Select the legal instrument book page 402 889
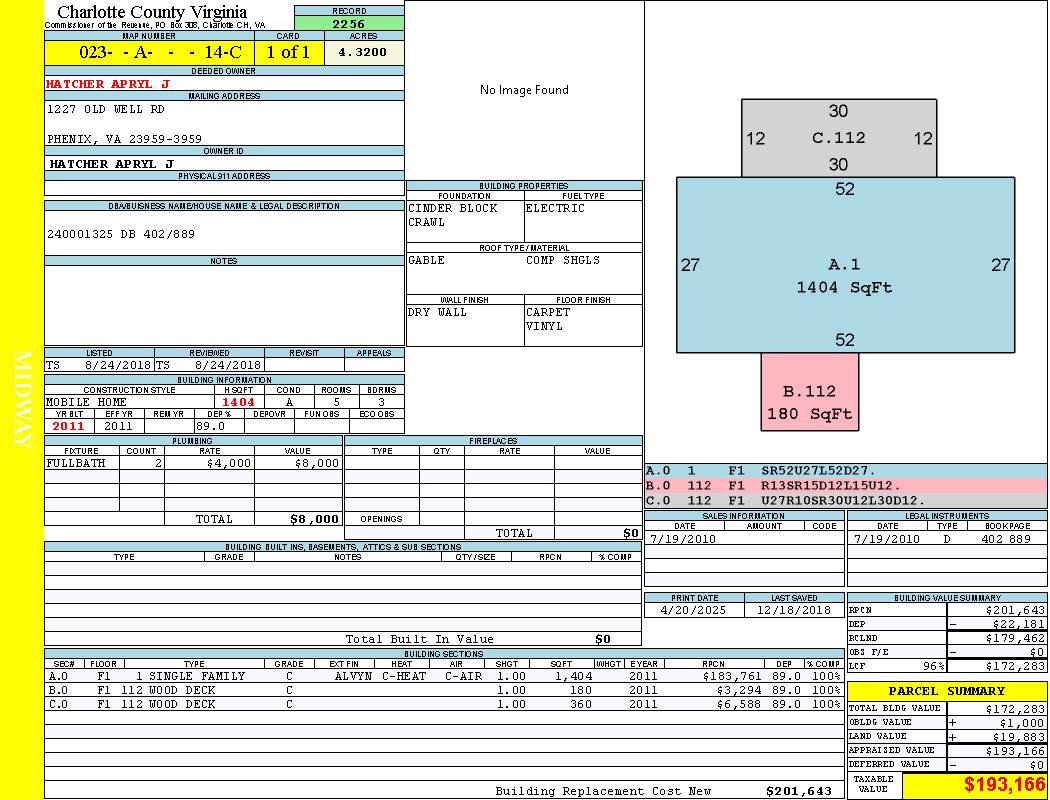This screenshot has width=1050, height=800. [1005, 539]
